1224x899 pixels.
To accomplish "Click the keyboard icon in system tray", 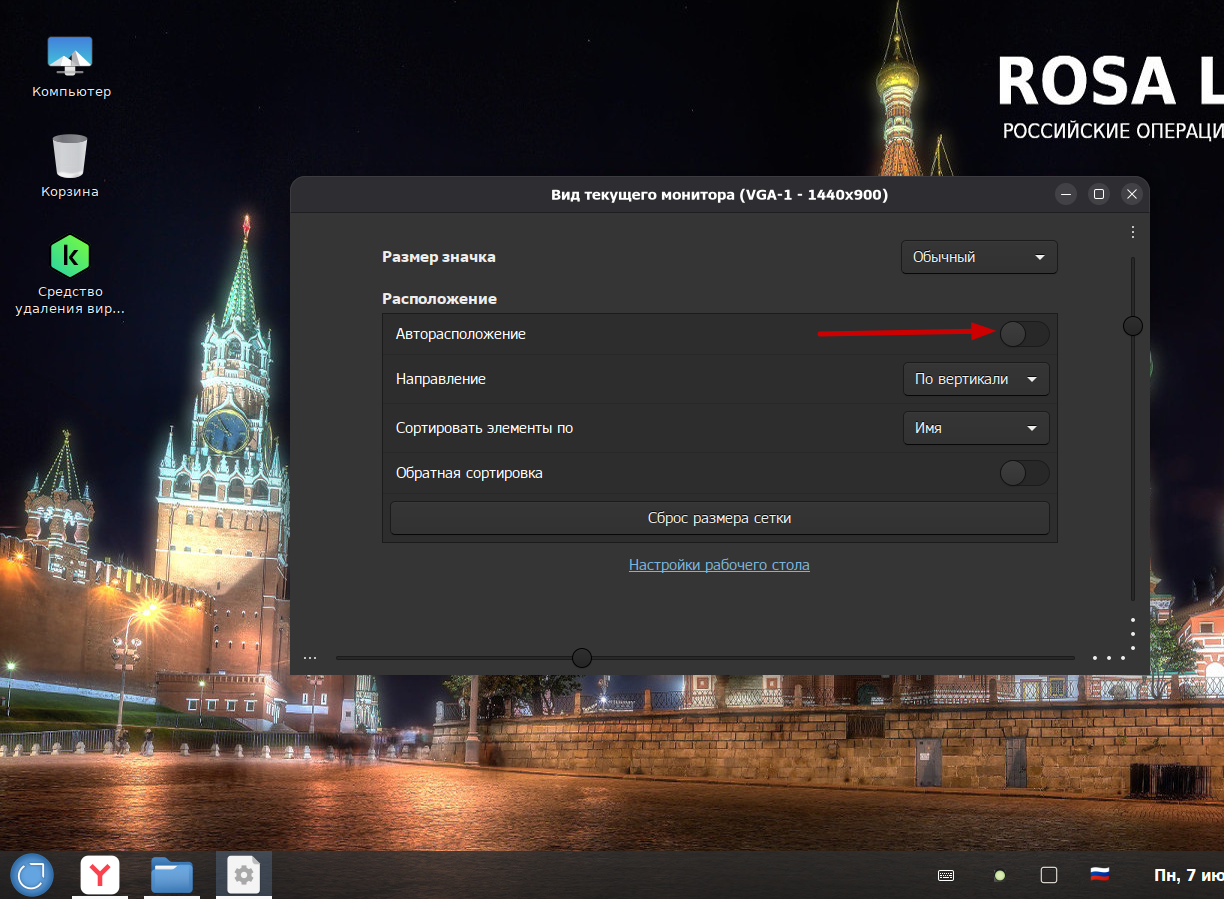I will (x=945, y=875).
